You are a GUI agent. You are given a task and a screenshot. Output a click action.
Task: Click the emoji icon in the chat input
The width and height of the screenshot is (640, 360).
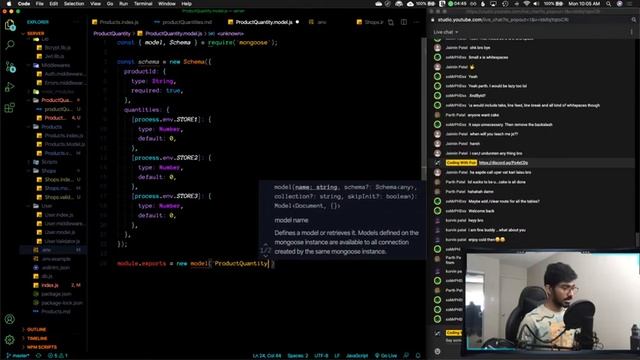click(x=438, y=351)
